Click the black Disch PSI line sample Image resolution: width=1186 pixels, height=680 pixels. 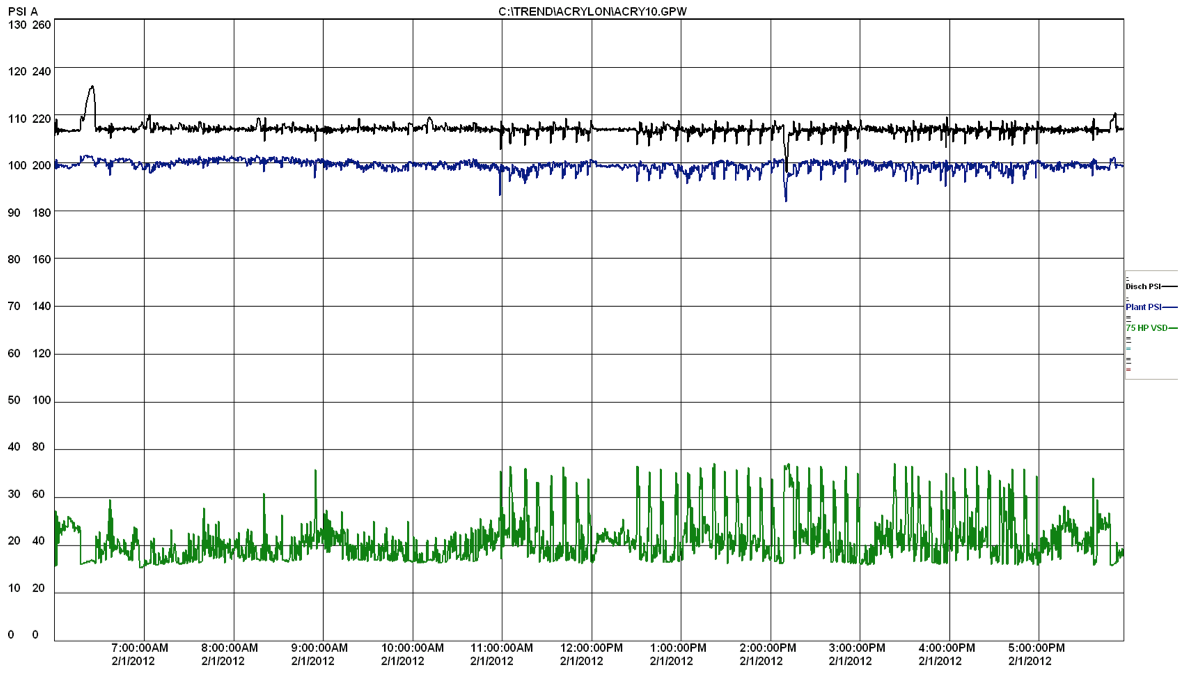tap(1169, 286)
